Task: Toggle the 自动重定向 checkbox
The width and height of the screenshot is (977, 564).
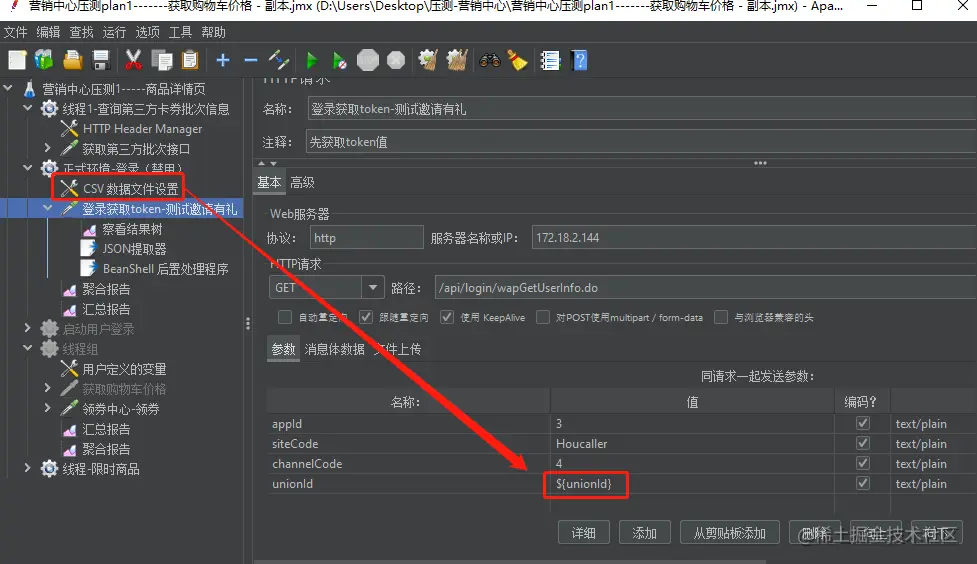Action: 285,317
